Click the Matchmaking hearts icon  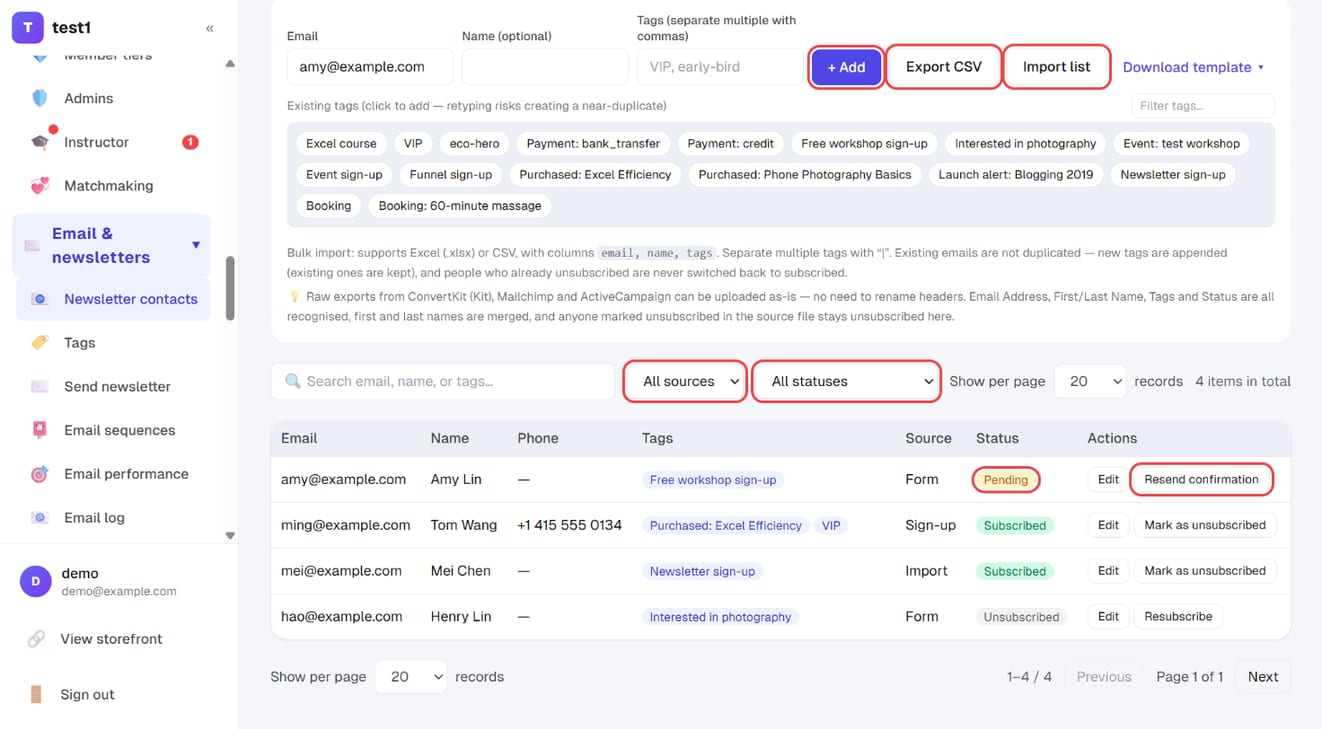click(x=39, y=186)
